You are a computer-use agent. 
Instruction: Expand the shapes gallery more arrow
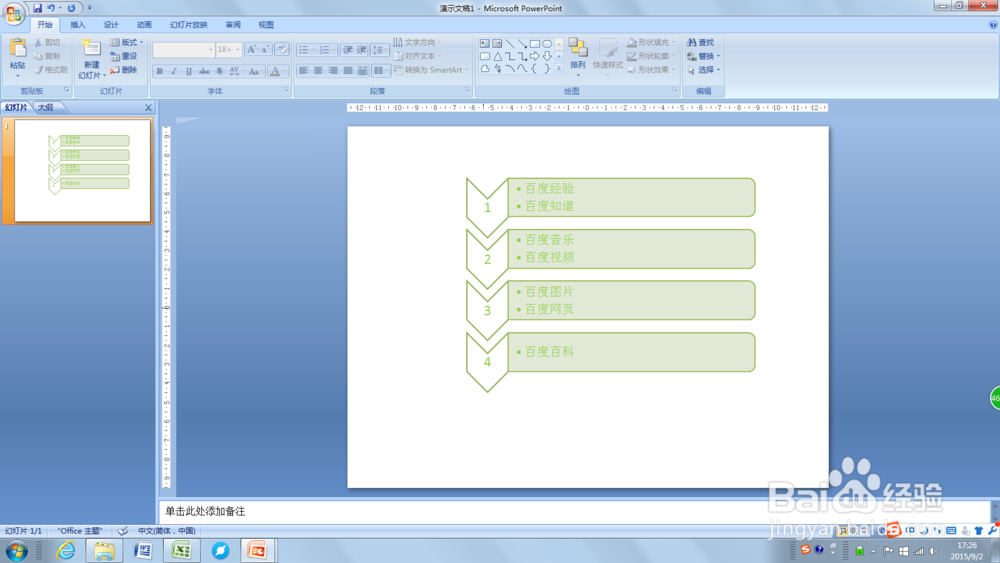(559, 69)
